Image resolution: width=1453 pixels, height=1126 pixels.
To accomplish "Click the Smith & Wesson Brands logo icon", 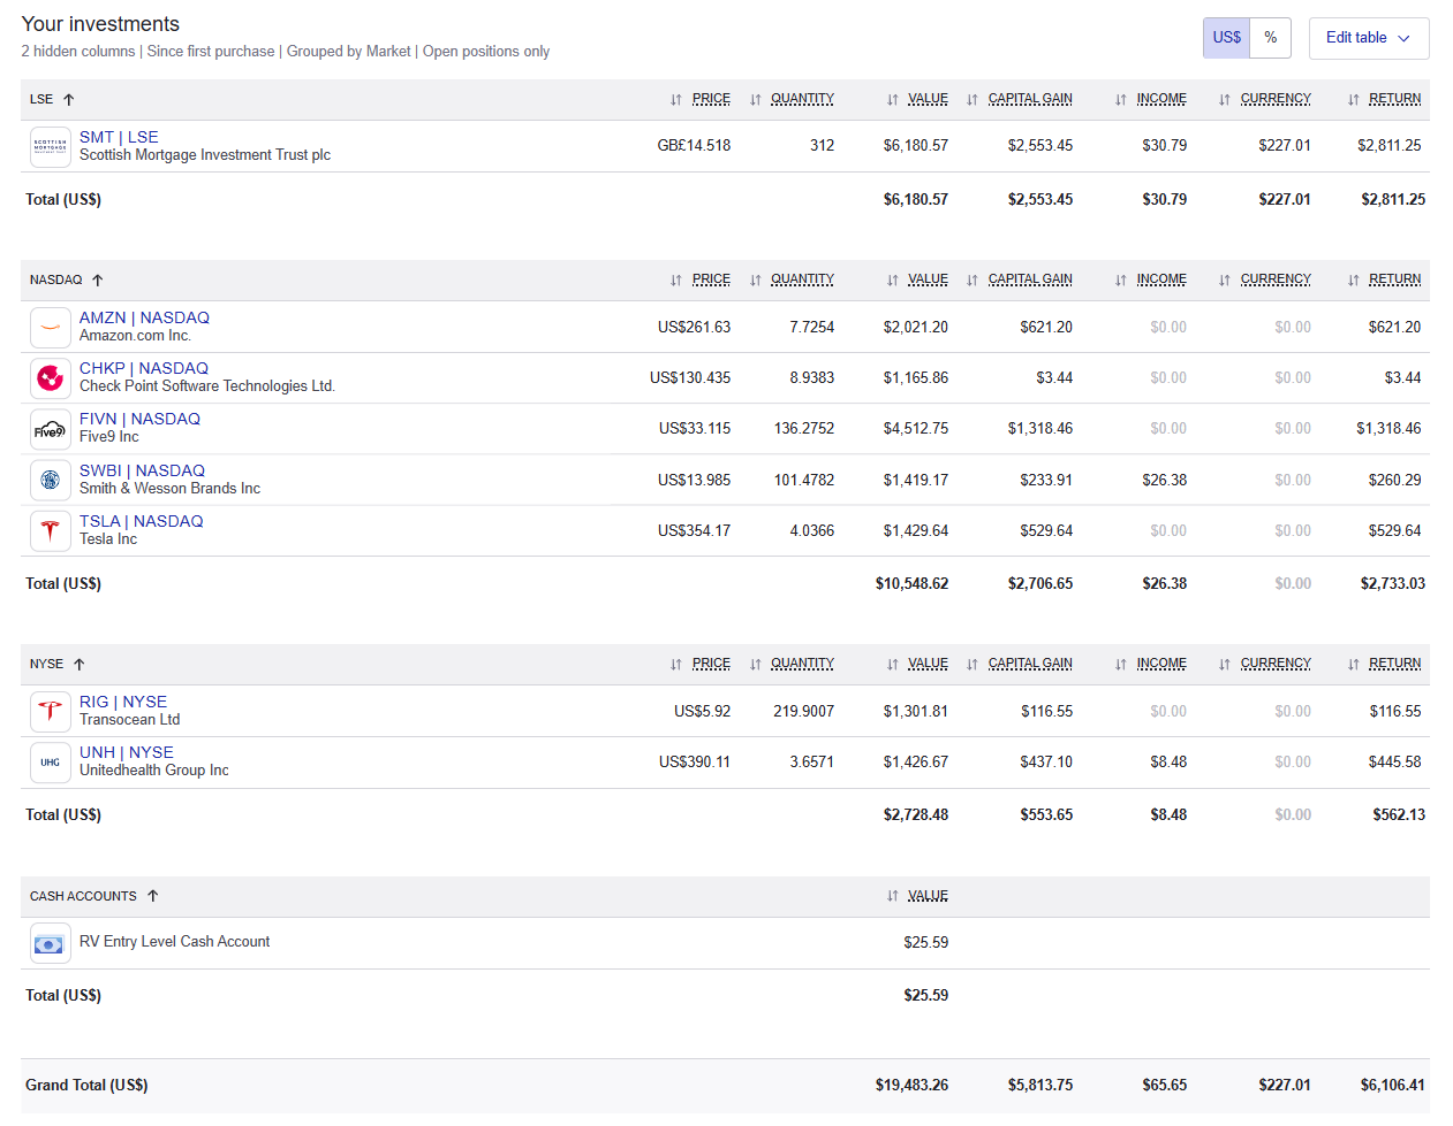I will pos(50,480).
